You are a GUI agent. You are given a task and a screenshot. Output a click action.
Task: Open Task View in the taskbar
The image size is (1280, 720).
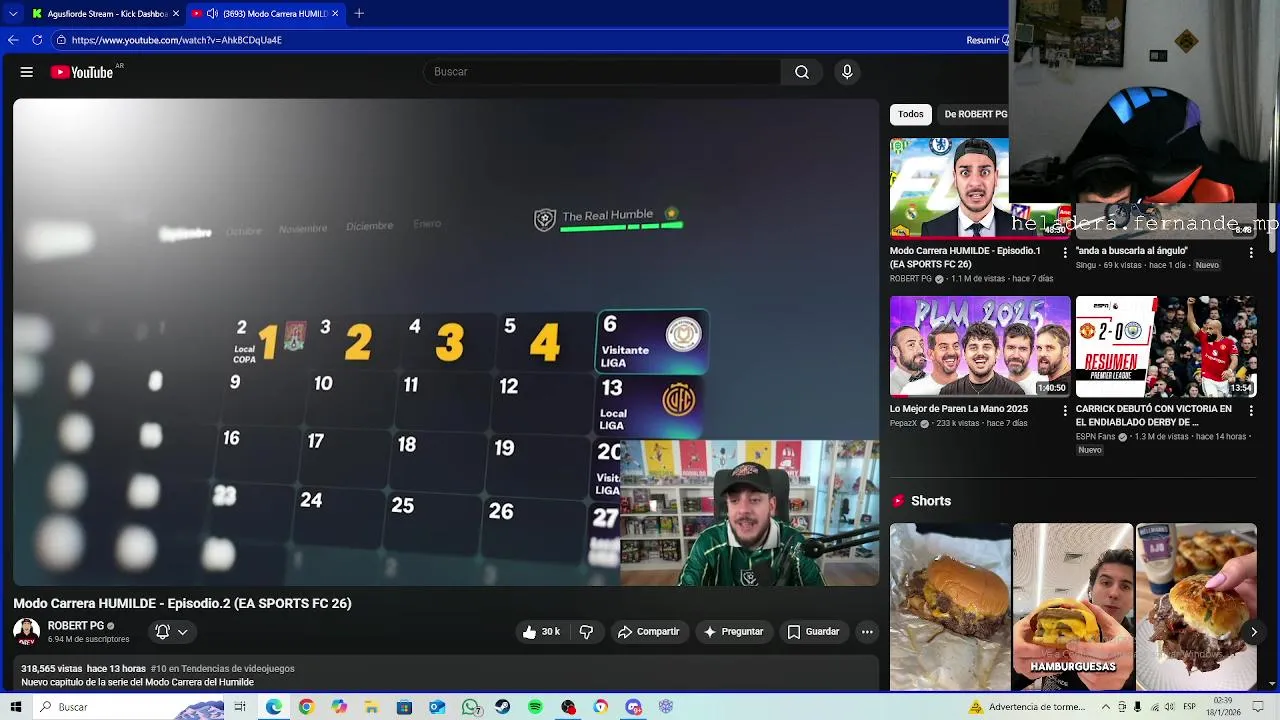pos(240,707)
